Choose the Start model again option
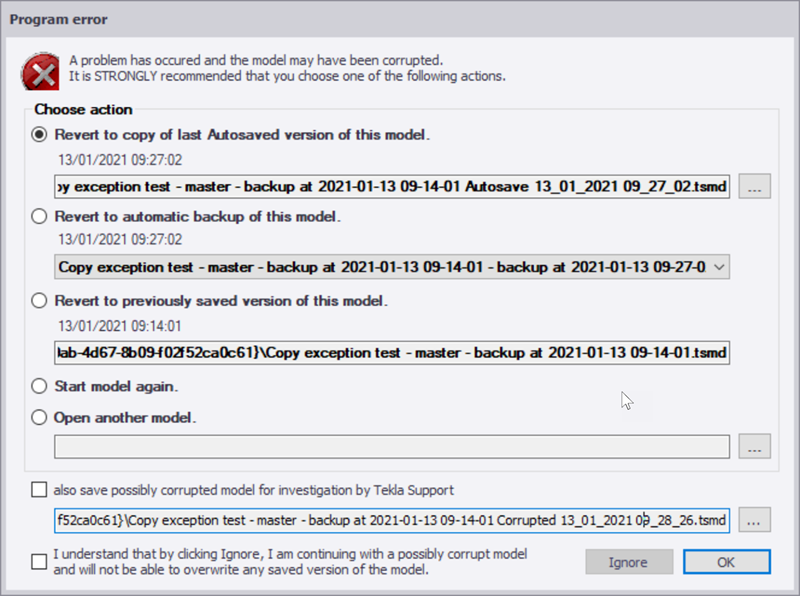800x596 pixels. 39,386
